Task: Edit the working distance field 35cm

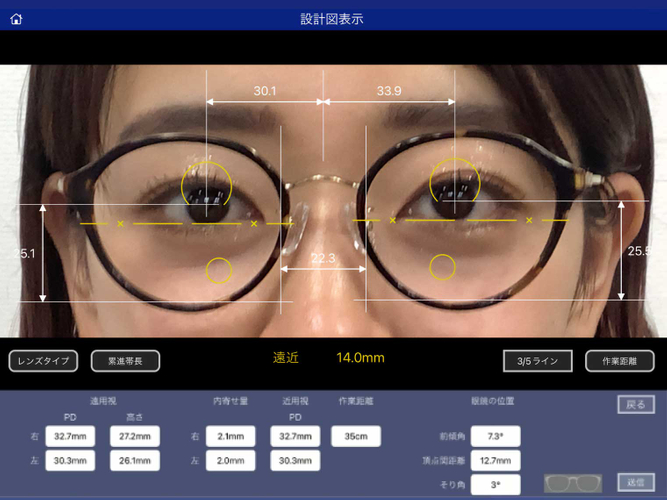Action: [356, 436]
